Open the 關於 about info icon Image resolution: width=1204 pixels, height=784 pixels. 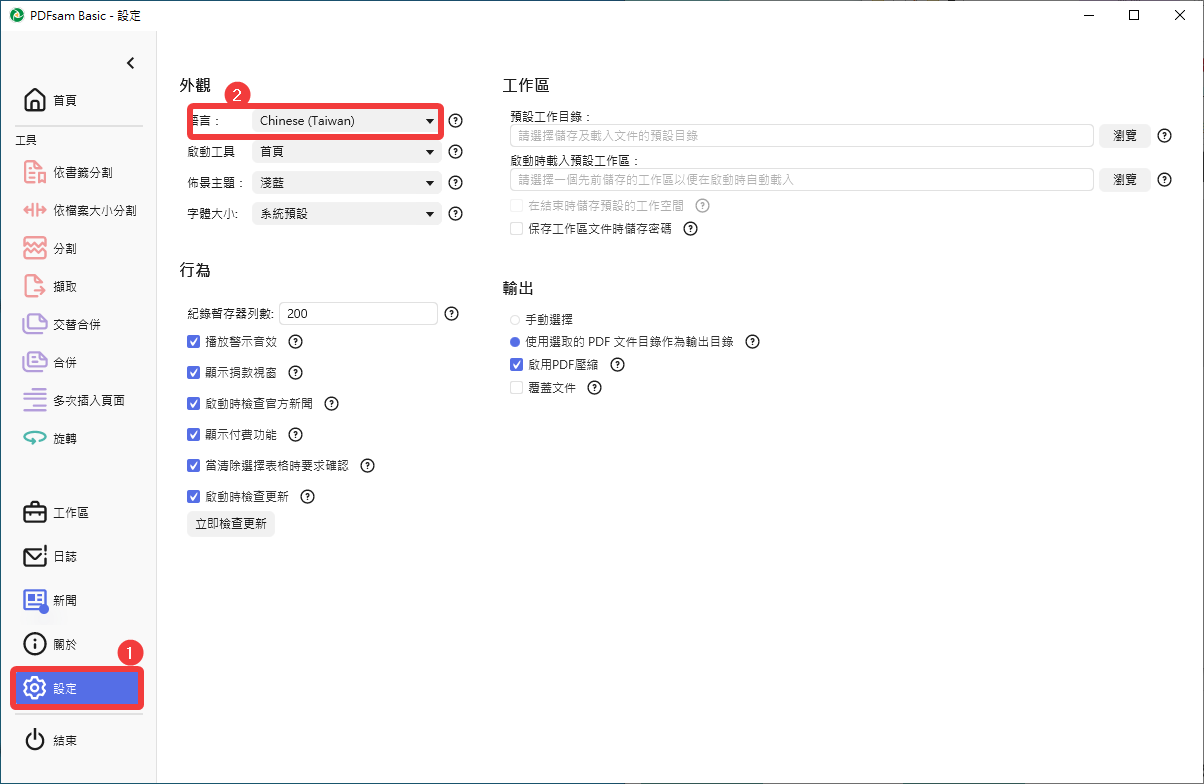pyautogui.click(x=35, y=644)
